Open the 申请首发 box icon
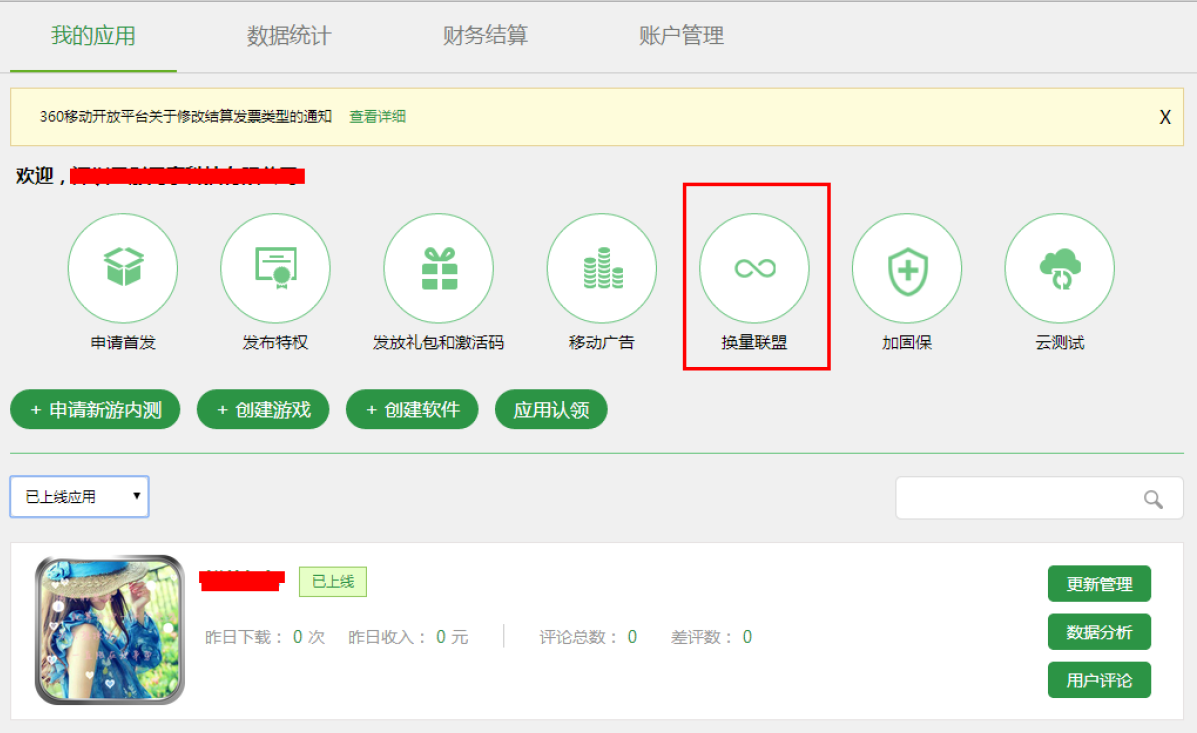The image size is (1197, 733). (122, 268)
